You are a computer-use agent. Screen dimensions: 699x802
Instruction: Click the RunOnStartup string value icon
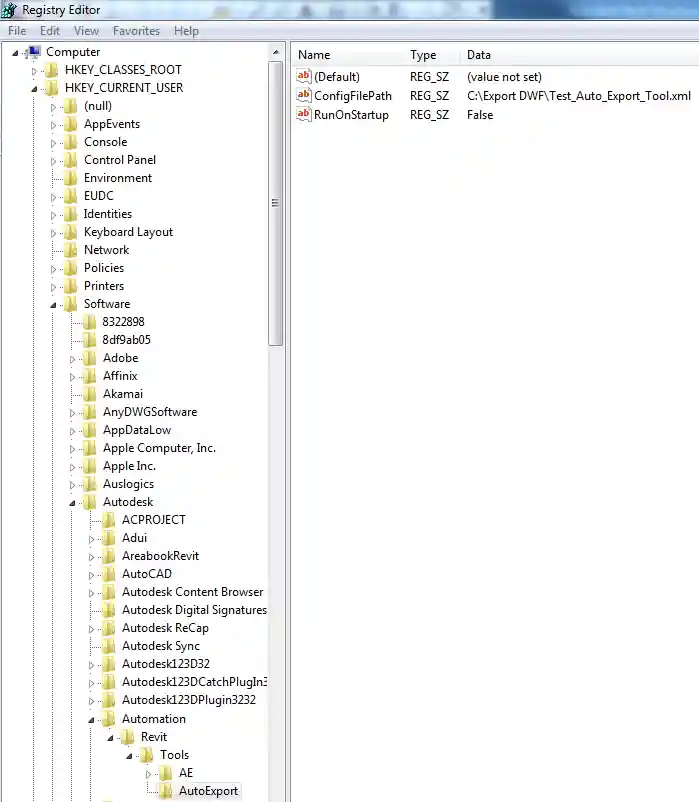pyautogui.click(x=304, y=115)
